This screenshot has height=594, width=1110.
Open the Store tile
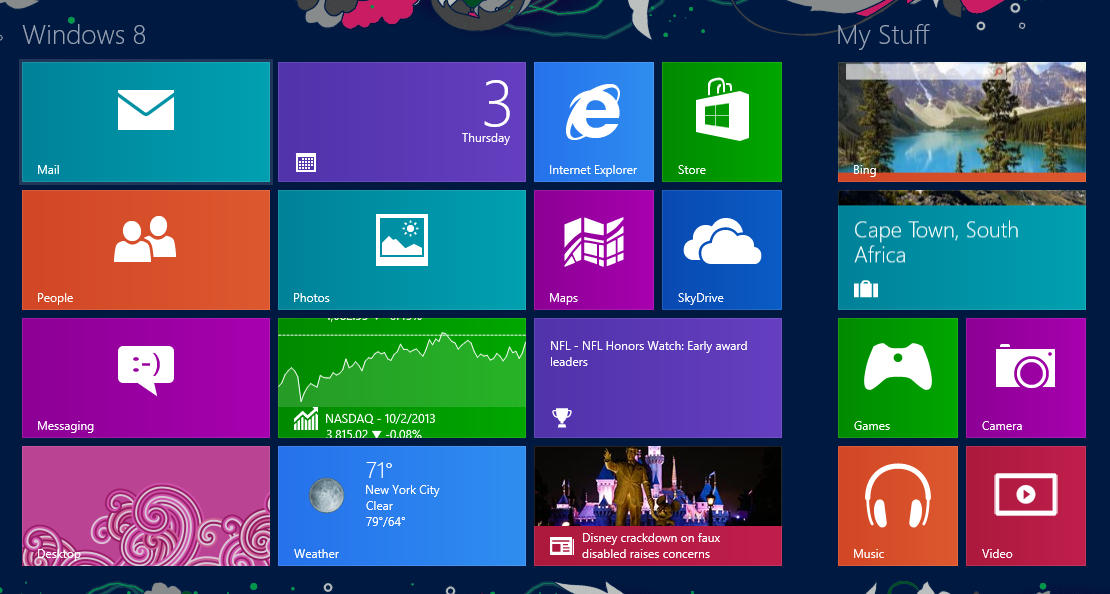click(722, 122)
